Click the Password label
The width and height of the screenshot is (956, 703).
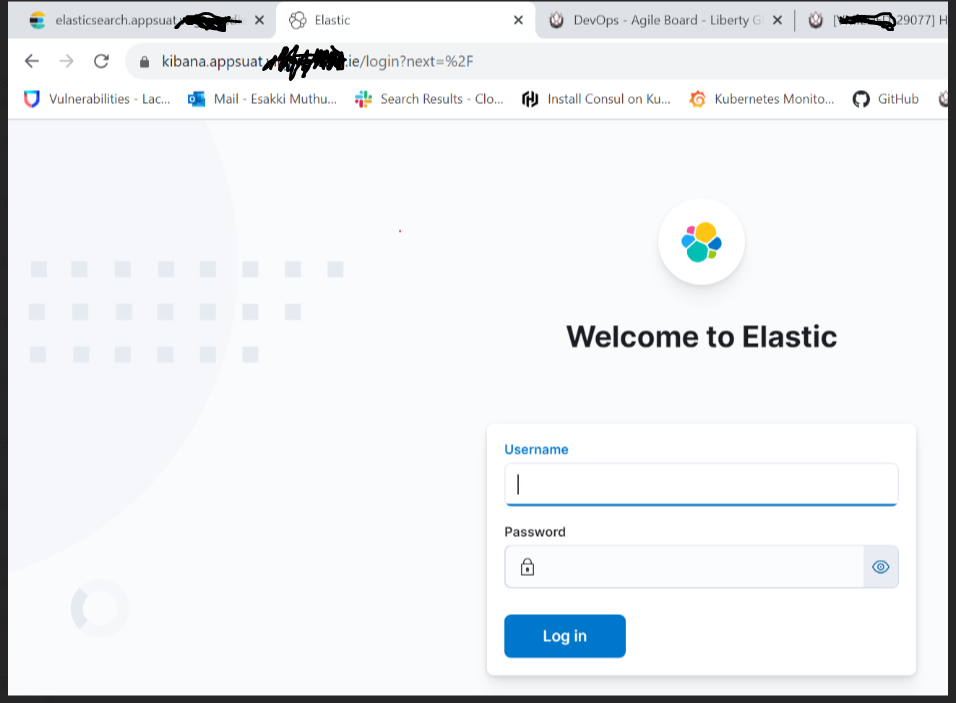point(535,532)
